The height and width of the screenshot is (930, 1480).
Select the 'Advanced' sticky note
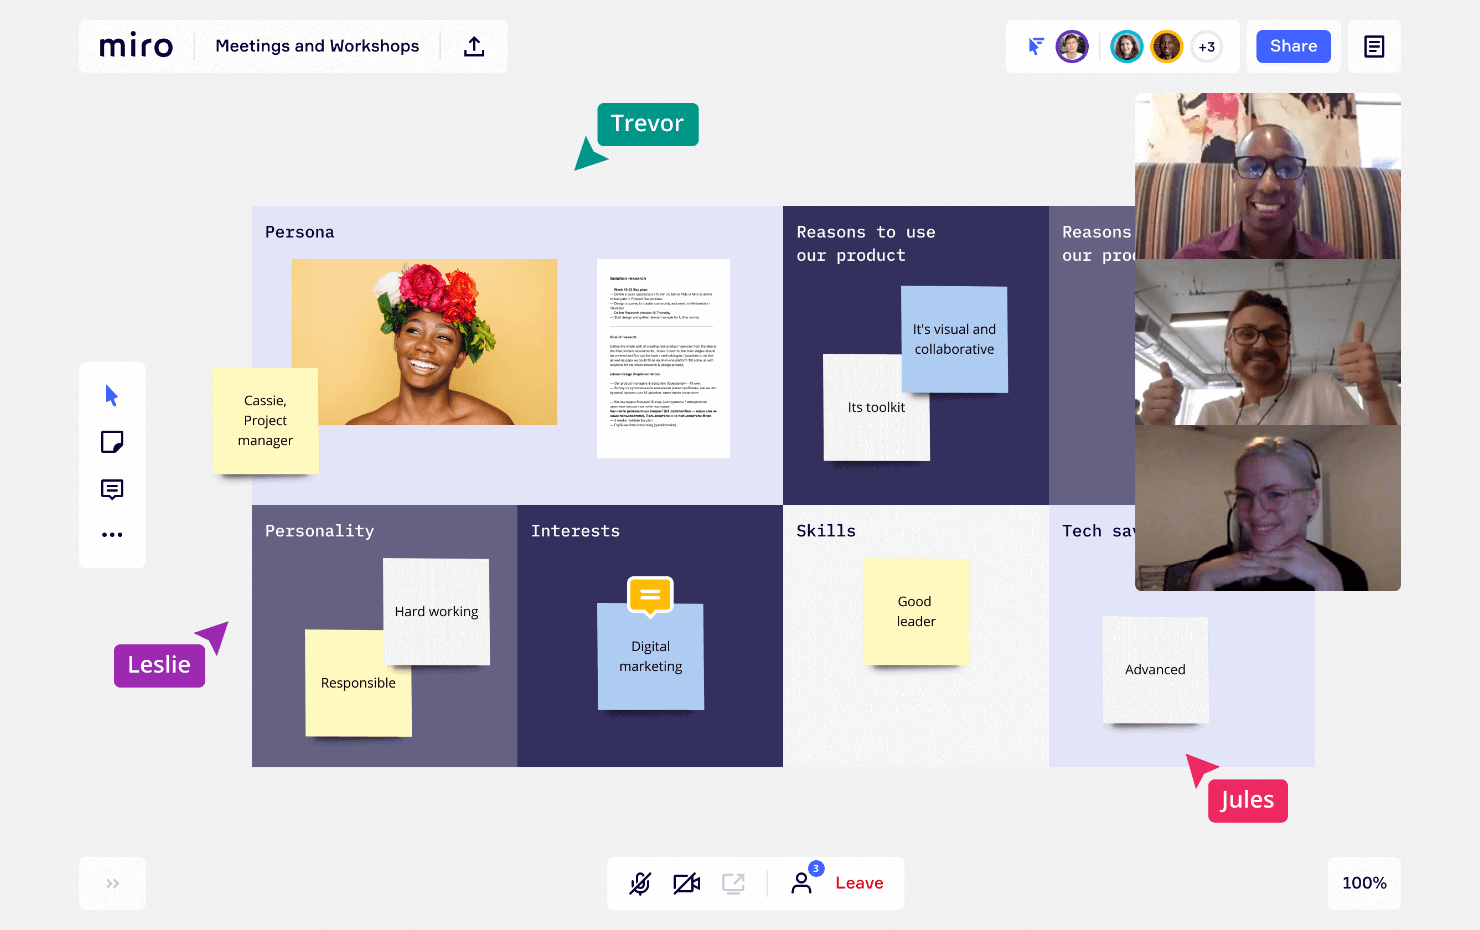tap(1155, 670)
